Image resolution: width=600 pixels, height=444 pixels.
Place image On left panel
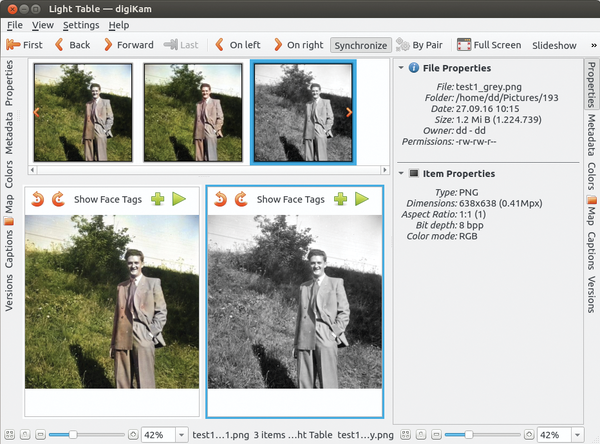238,45
